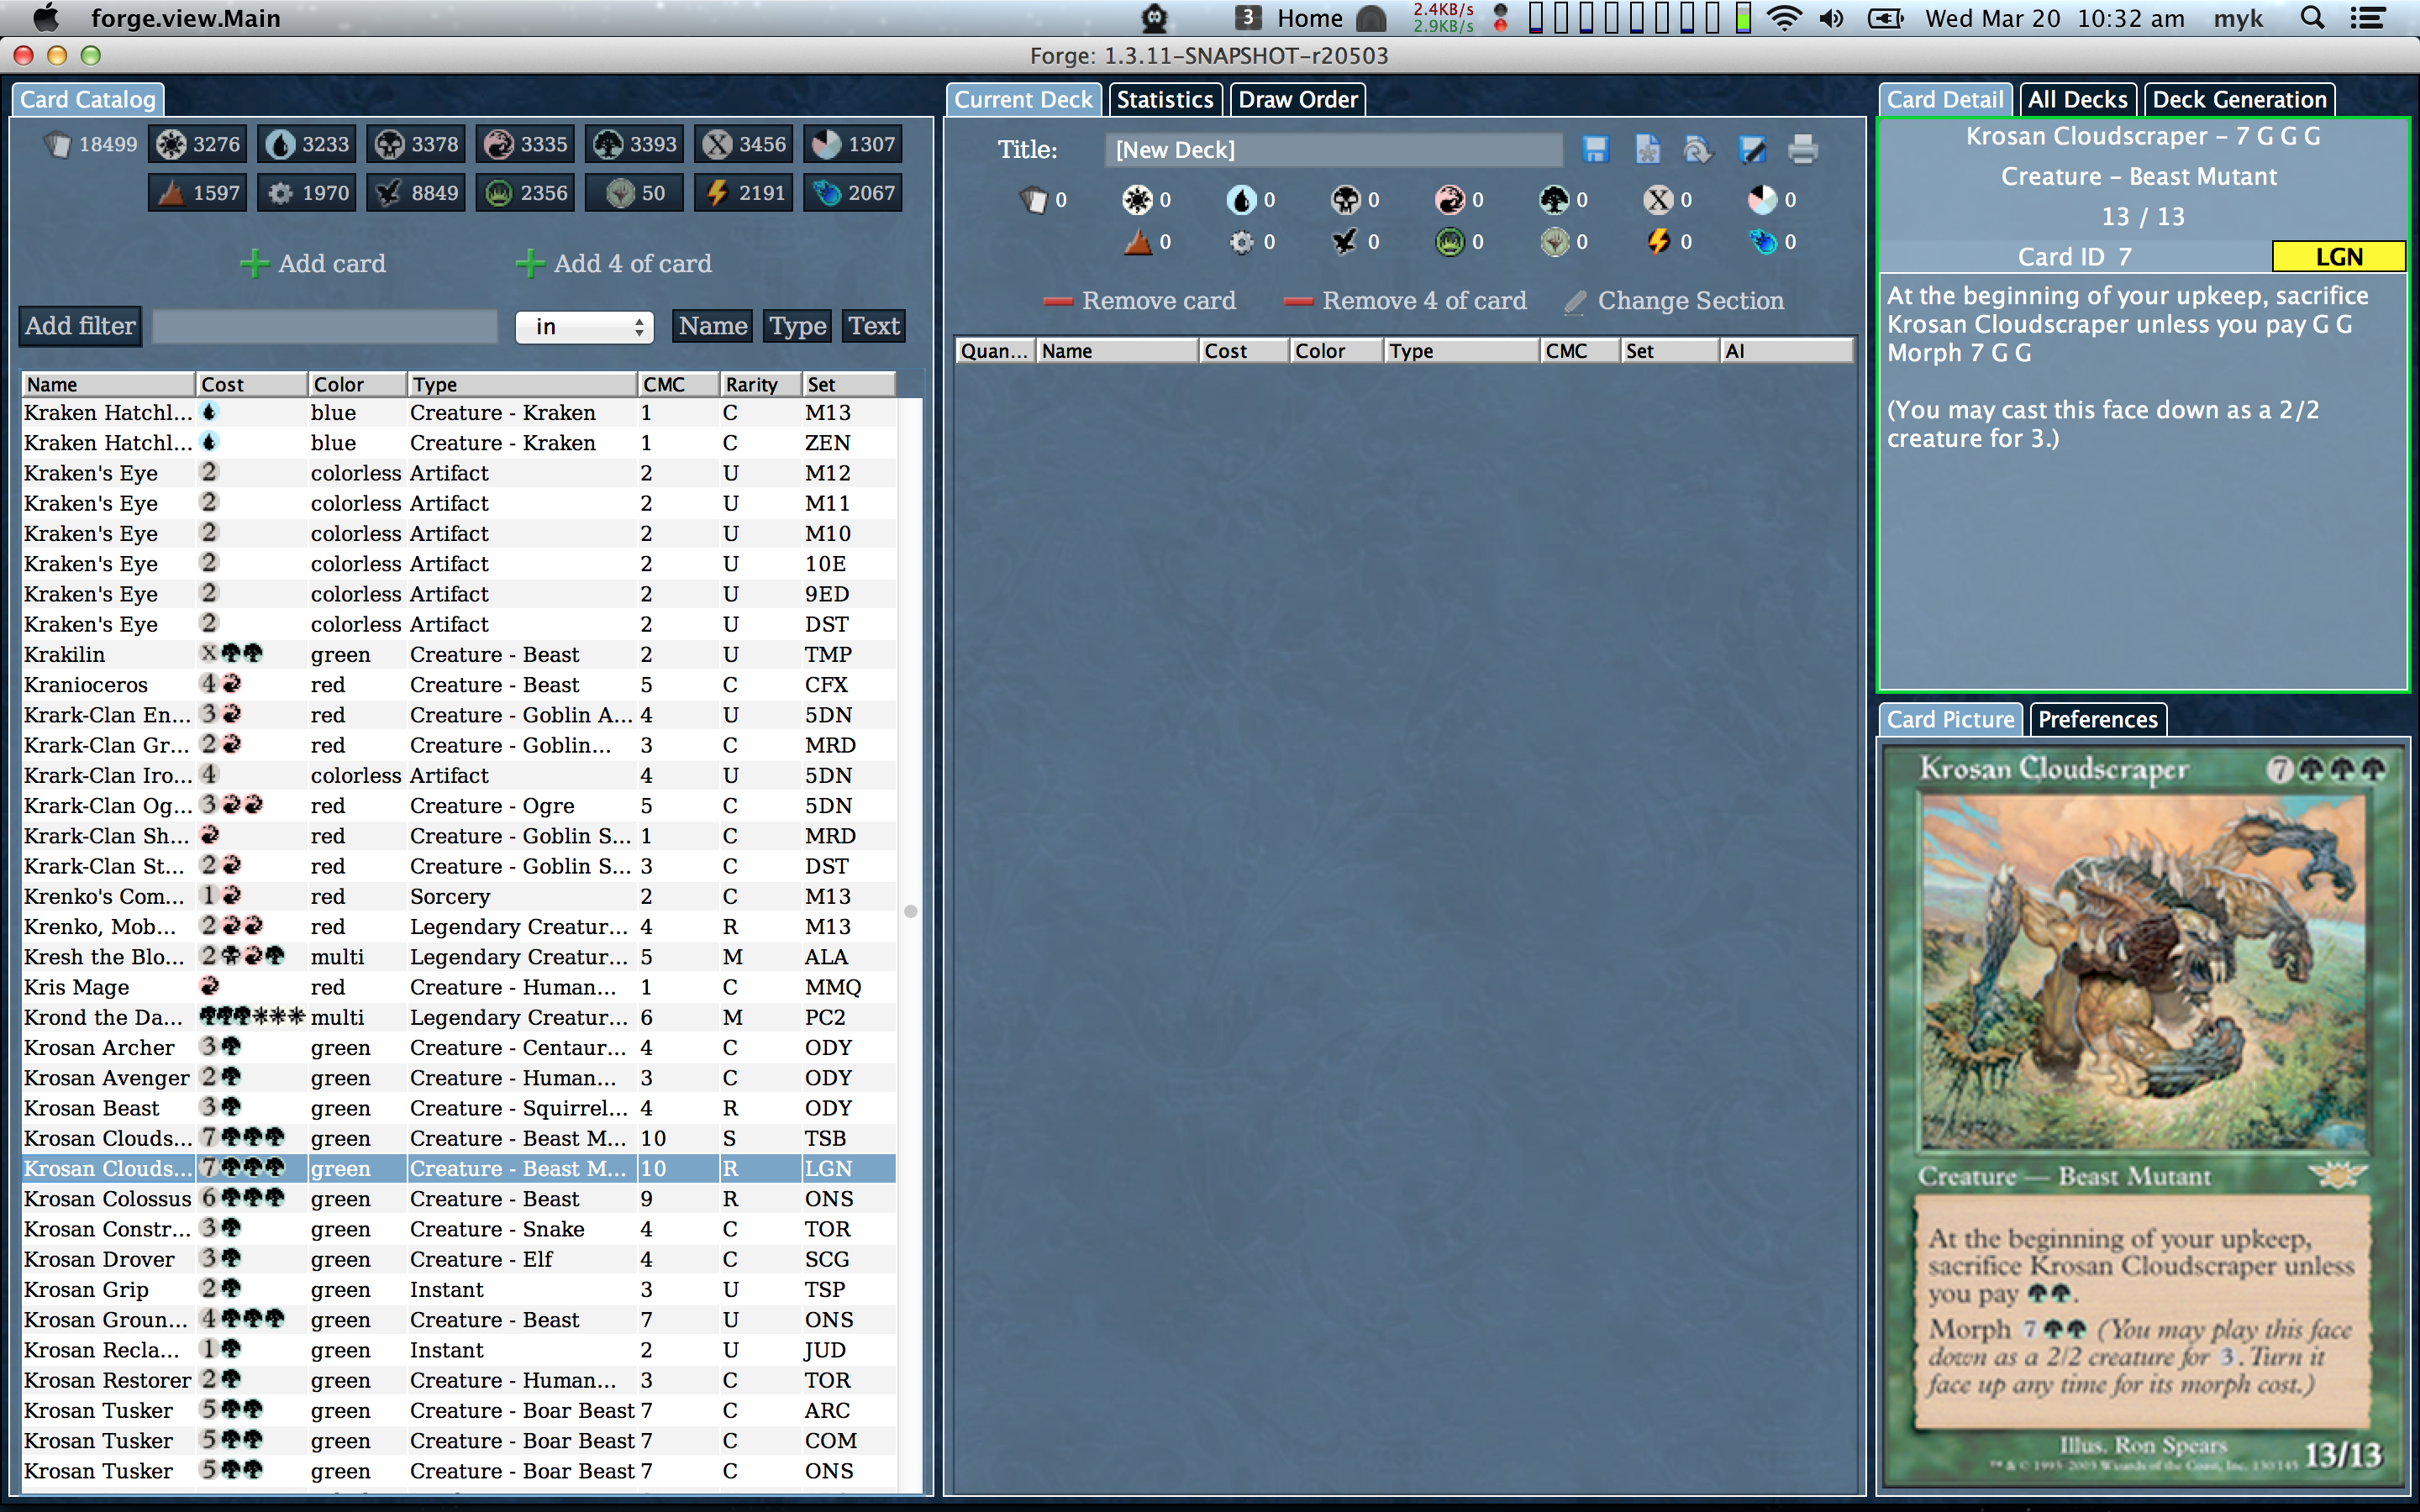Screen dimensions: 2420x1512
Task: Toggle enchantments filter 2356
Action: [525, 193]
